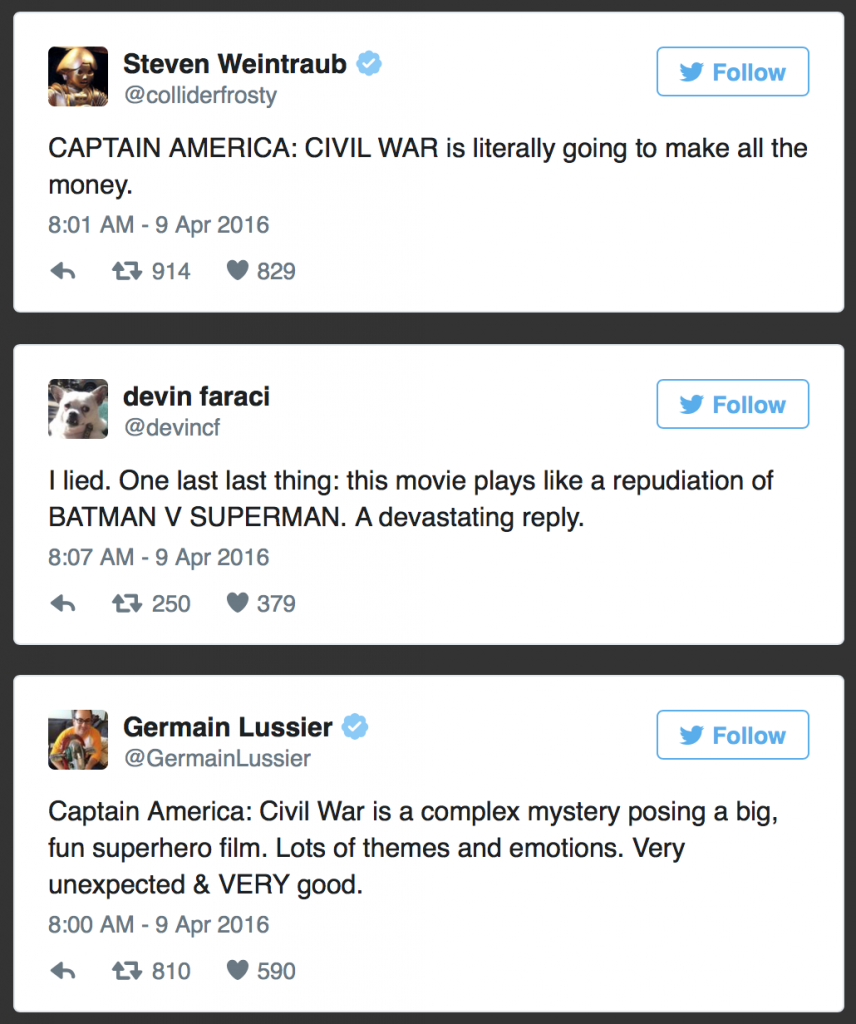Viewport: 856px width, 1024px height.
Task: Open the 8:01 AM - 9 Apr 2016 timestamp
Action: pos(159,225)
